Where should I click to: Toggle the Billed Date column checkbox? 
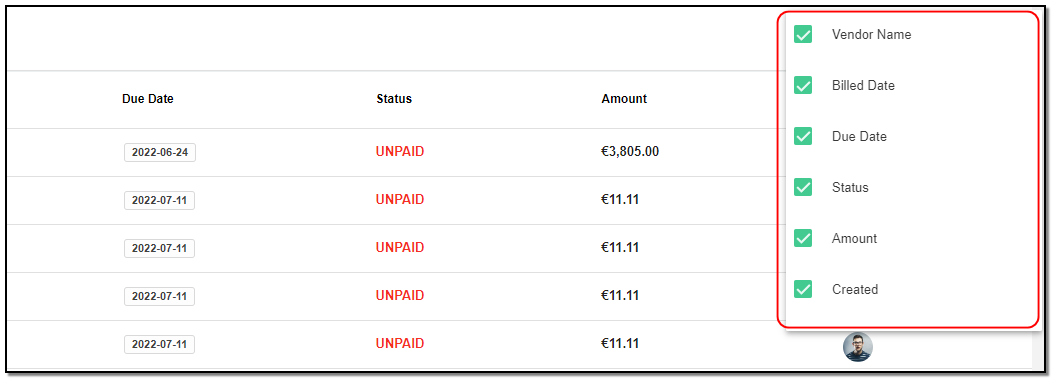point(803,85)
